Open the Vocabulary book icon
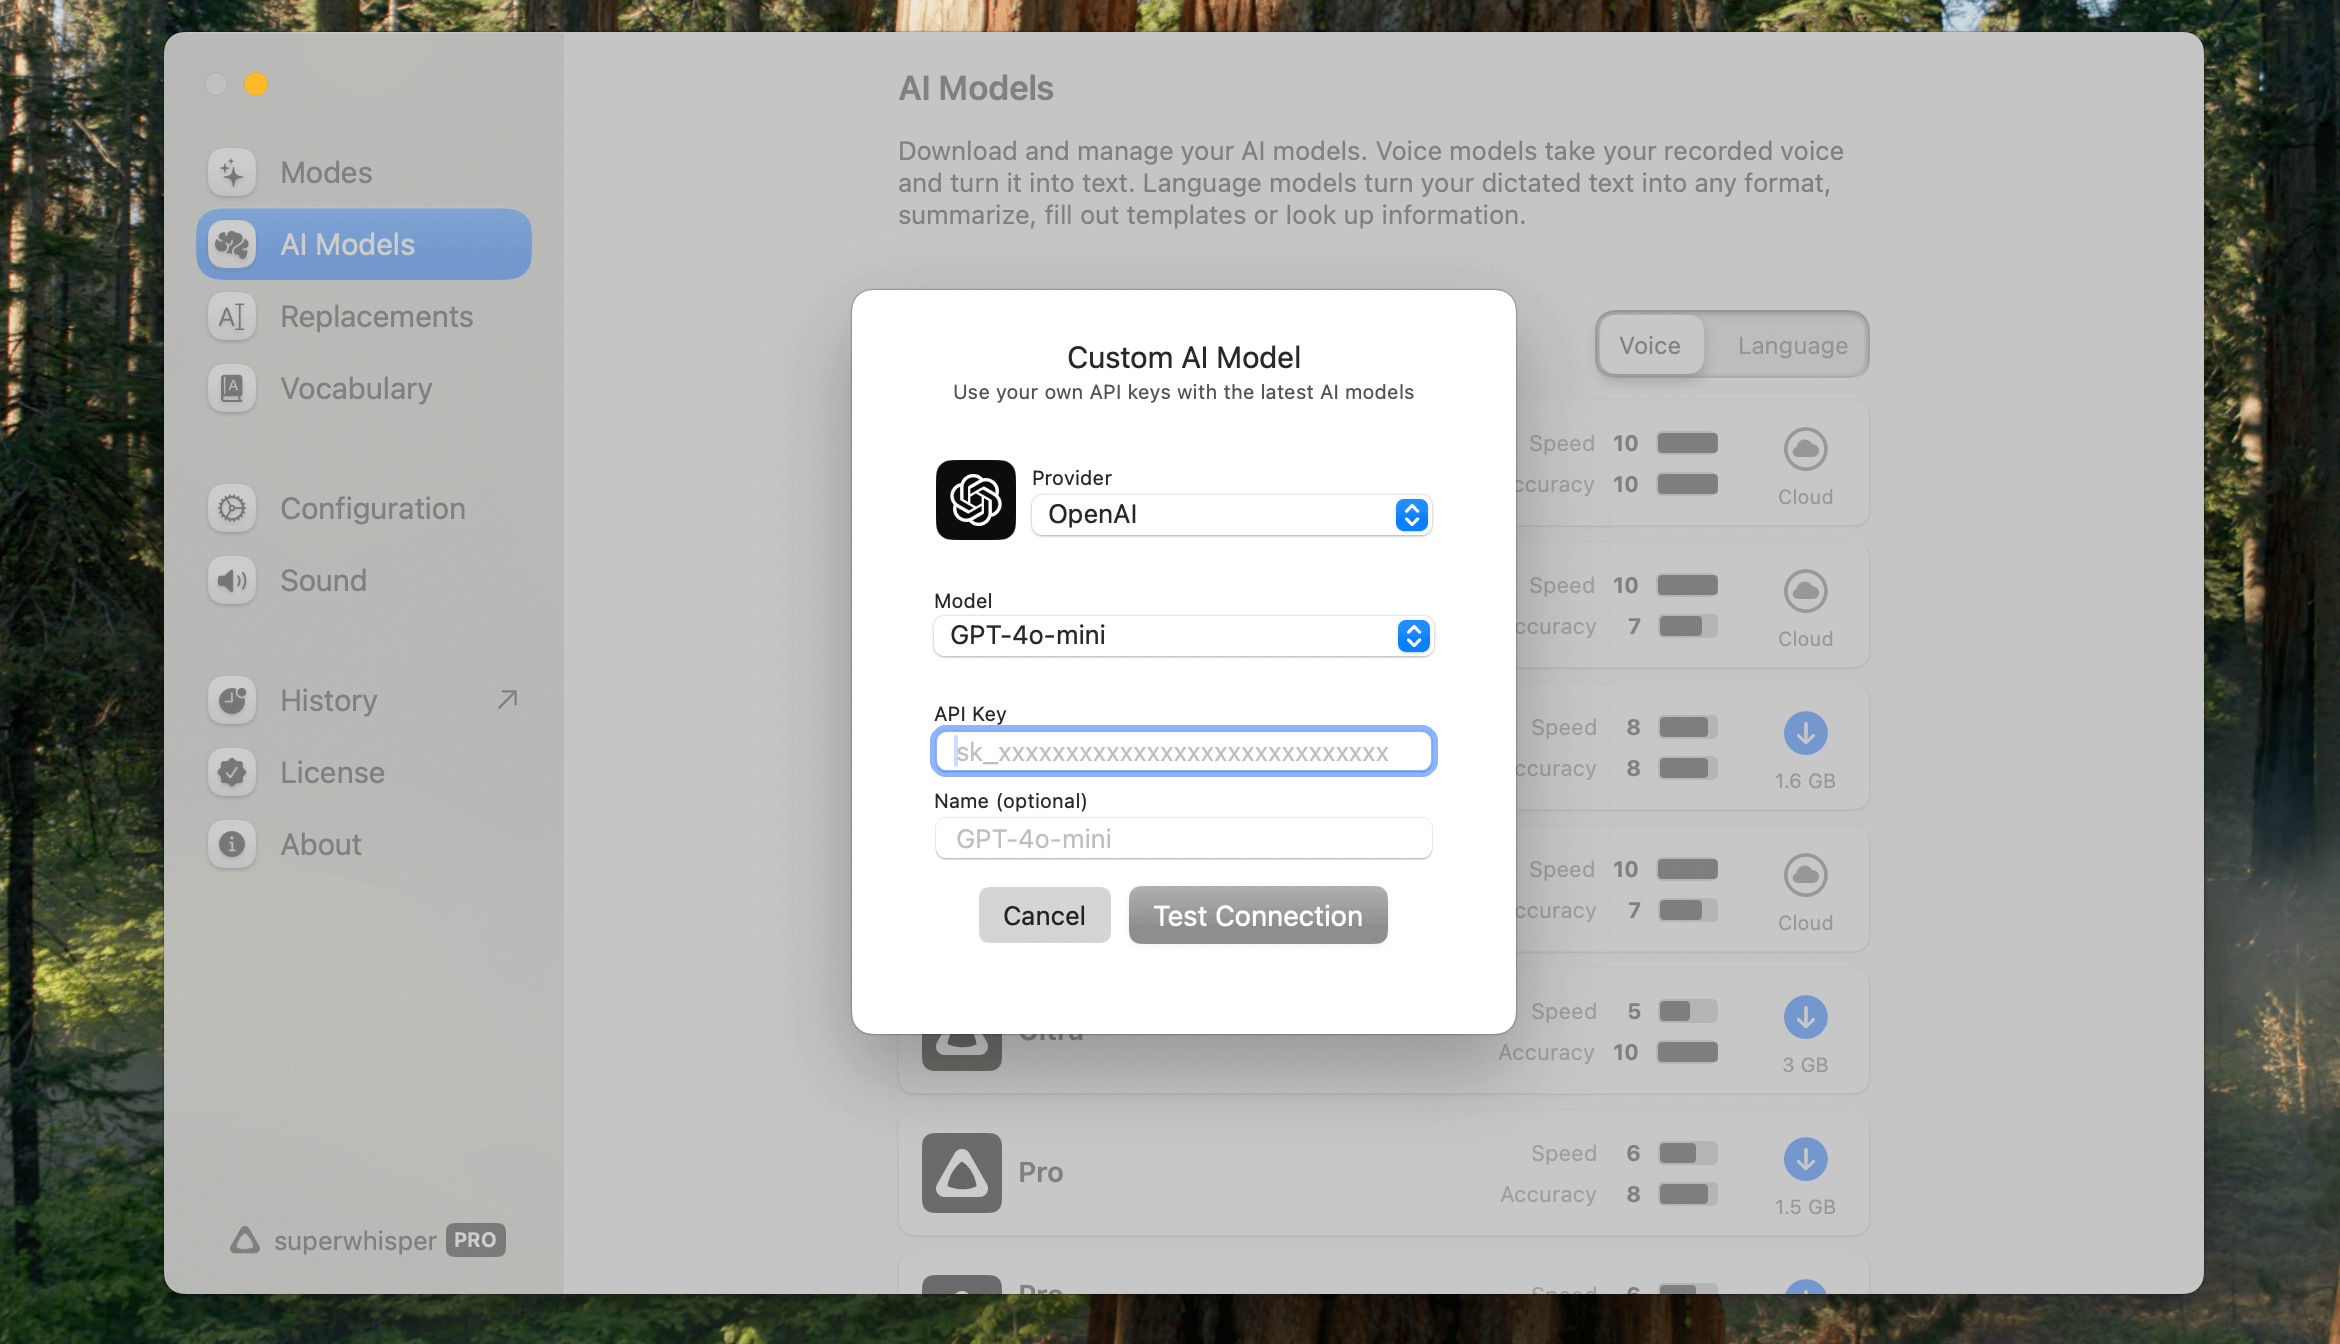This screenshot has width=2340, height=1344. [x=232, y=389]
